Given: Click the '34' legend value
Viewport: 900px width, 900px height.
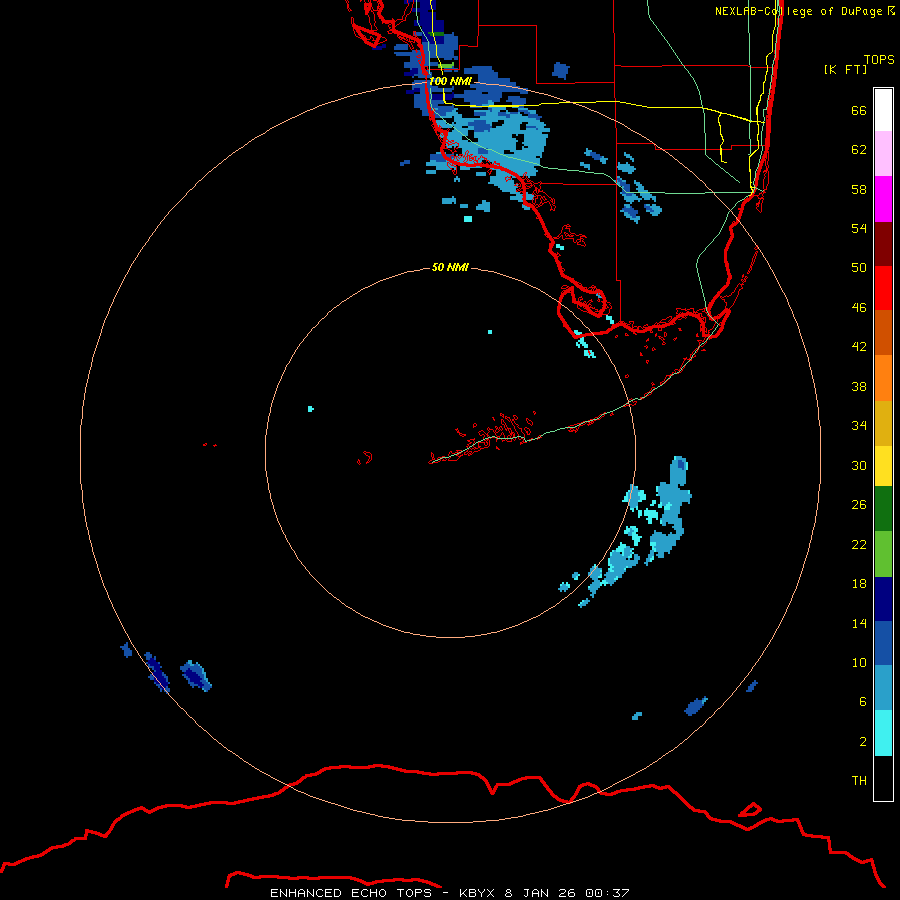Looking at the screenshot, I should [859, 426].
